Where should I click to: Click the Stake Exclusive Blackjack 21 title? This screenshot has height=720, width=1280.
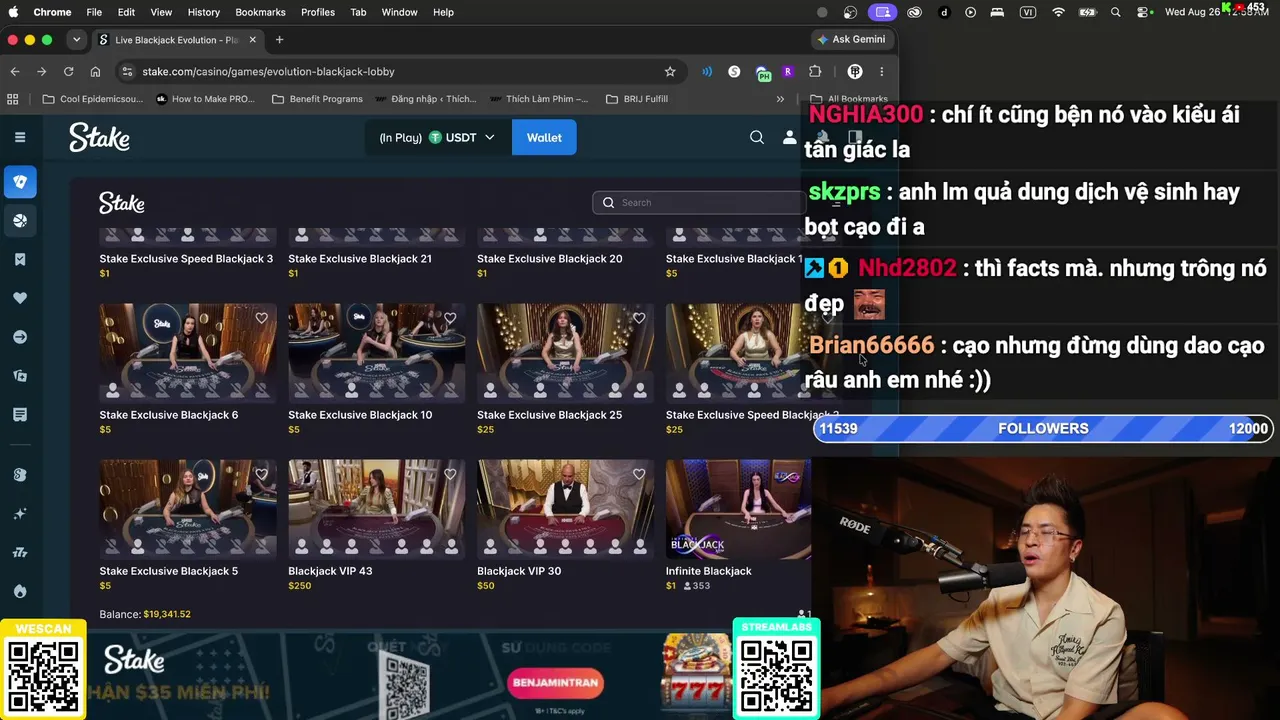360,259
